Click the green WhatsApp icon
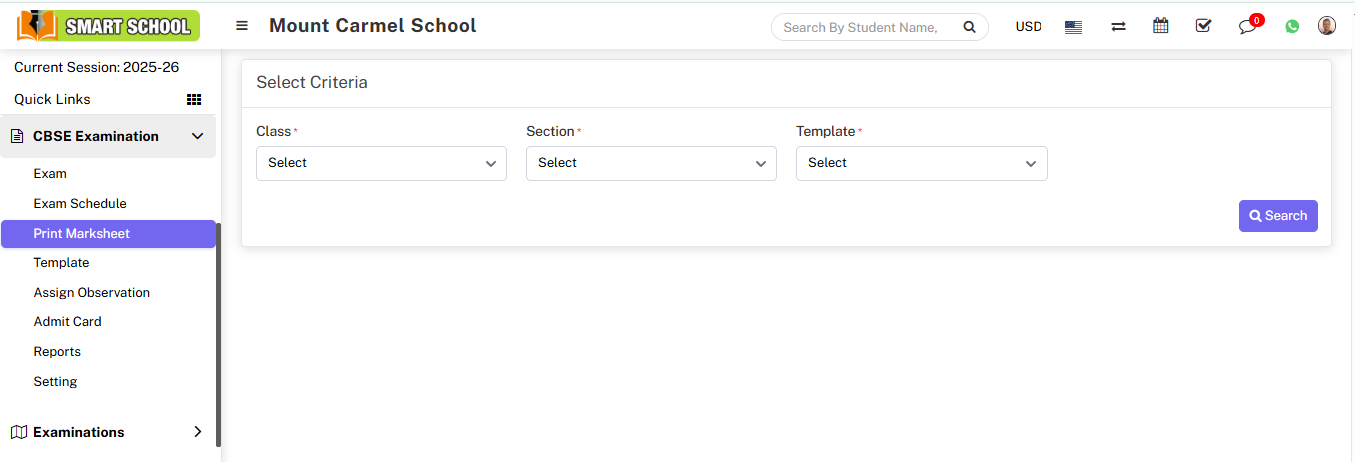 [x=1292, y=27]
